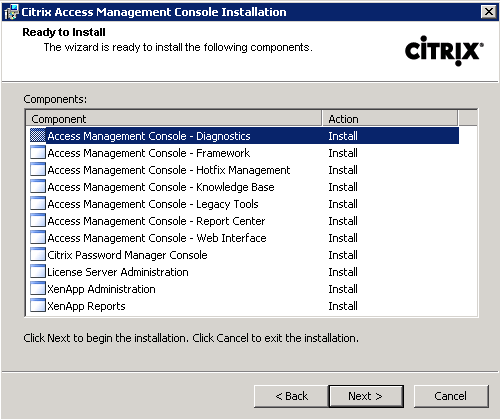Click the XenApp Administration row icon

(x=38, y=289)
